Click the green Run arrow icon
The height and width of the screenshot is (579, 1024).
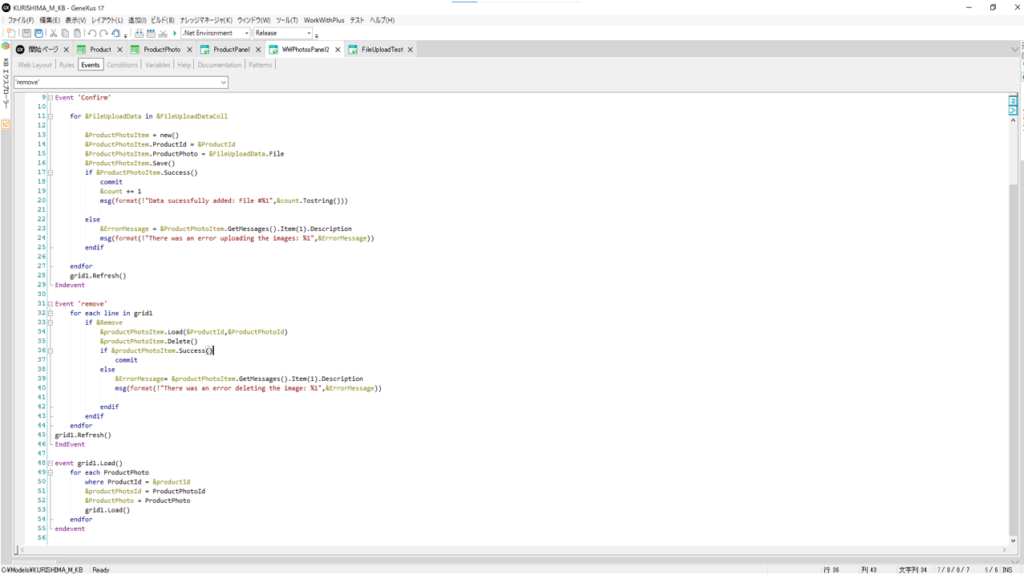pos(174,33)
